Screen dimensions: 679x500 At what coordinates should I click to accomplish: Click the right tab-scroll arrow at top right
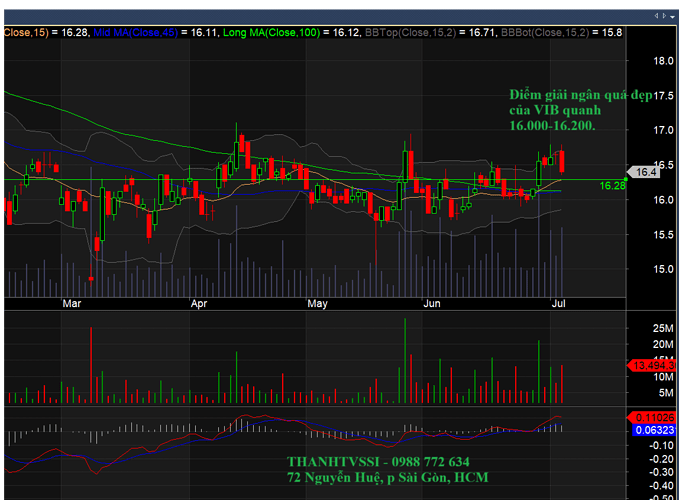click(x=664, y=16)
